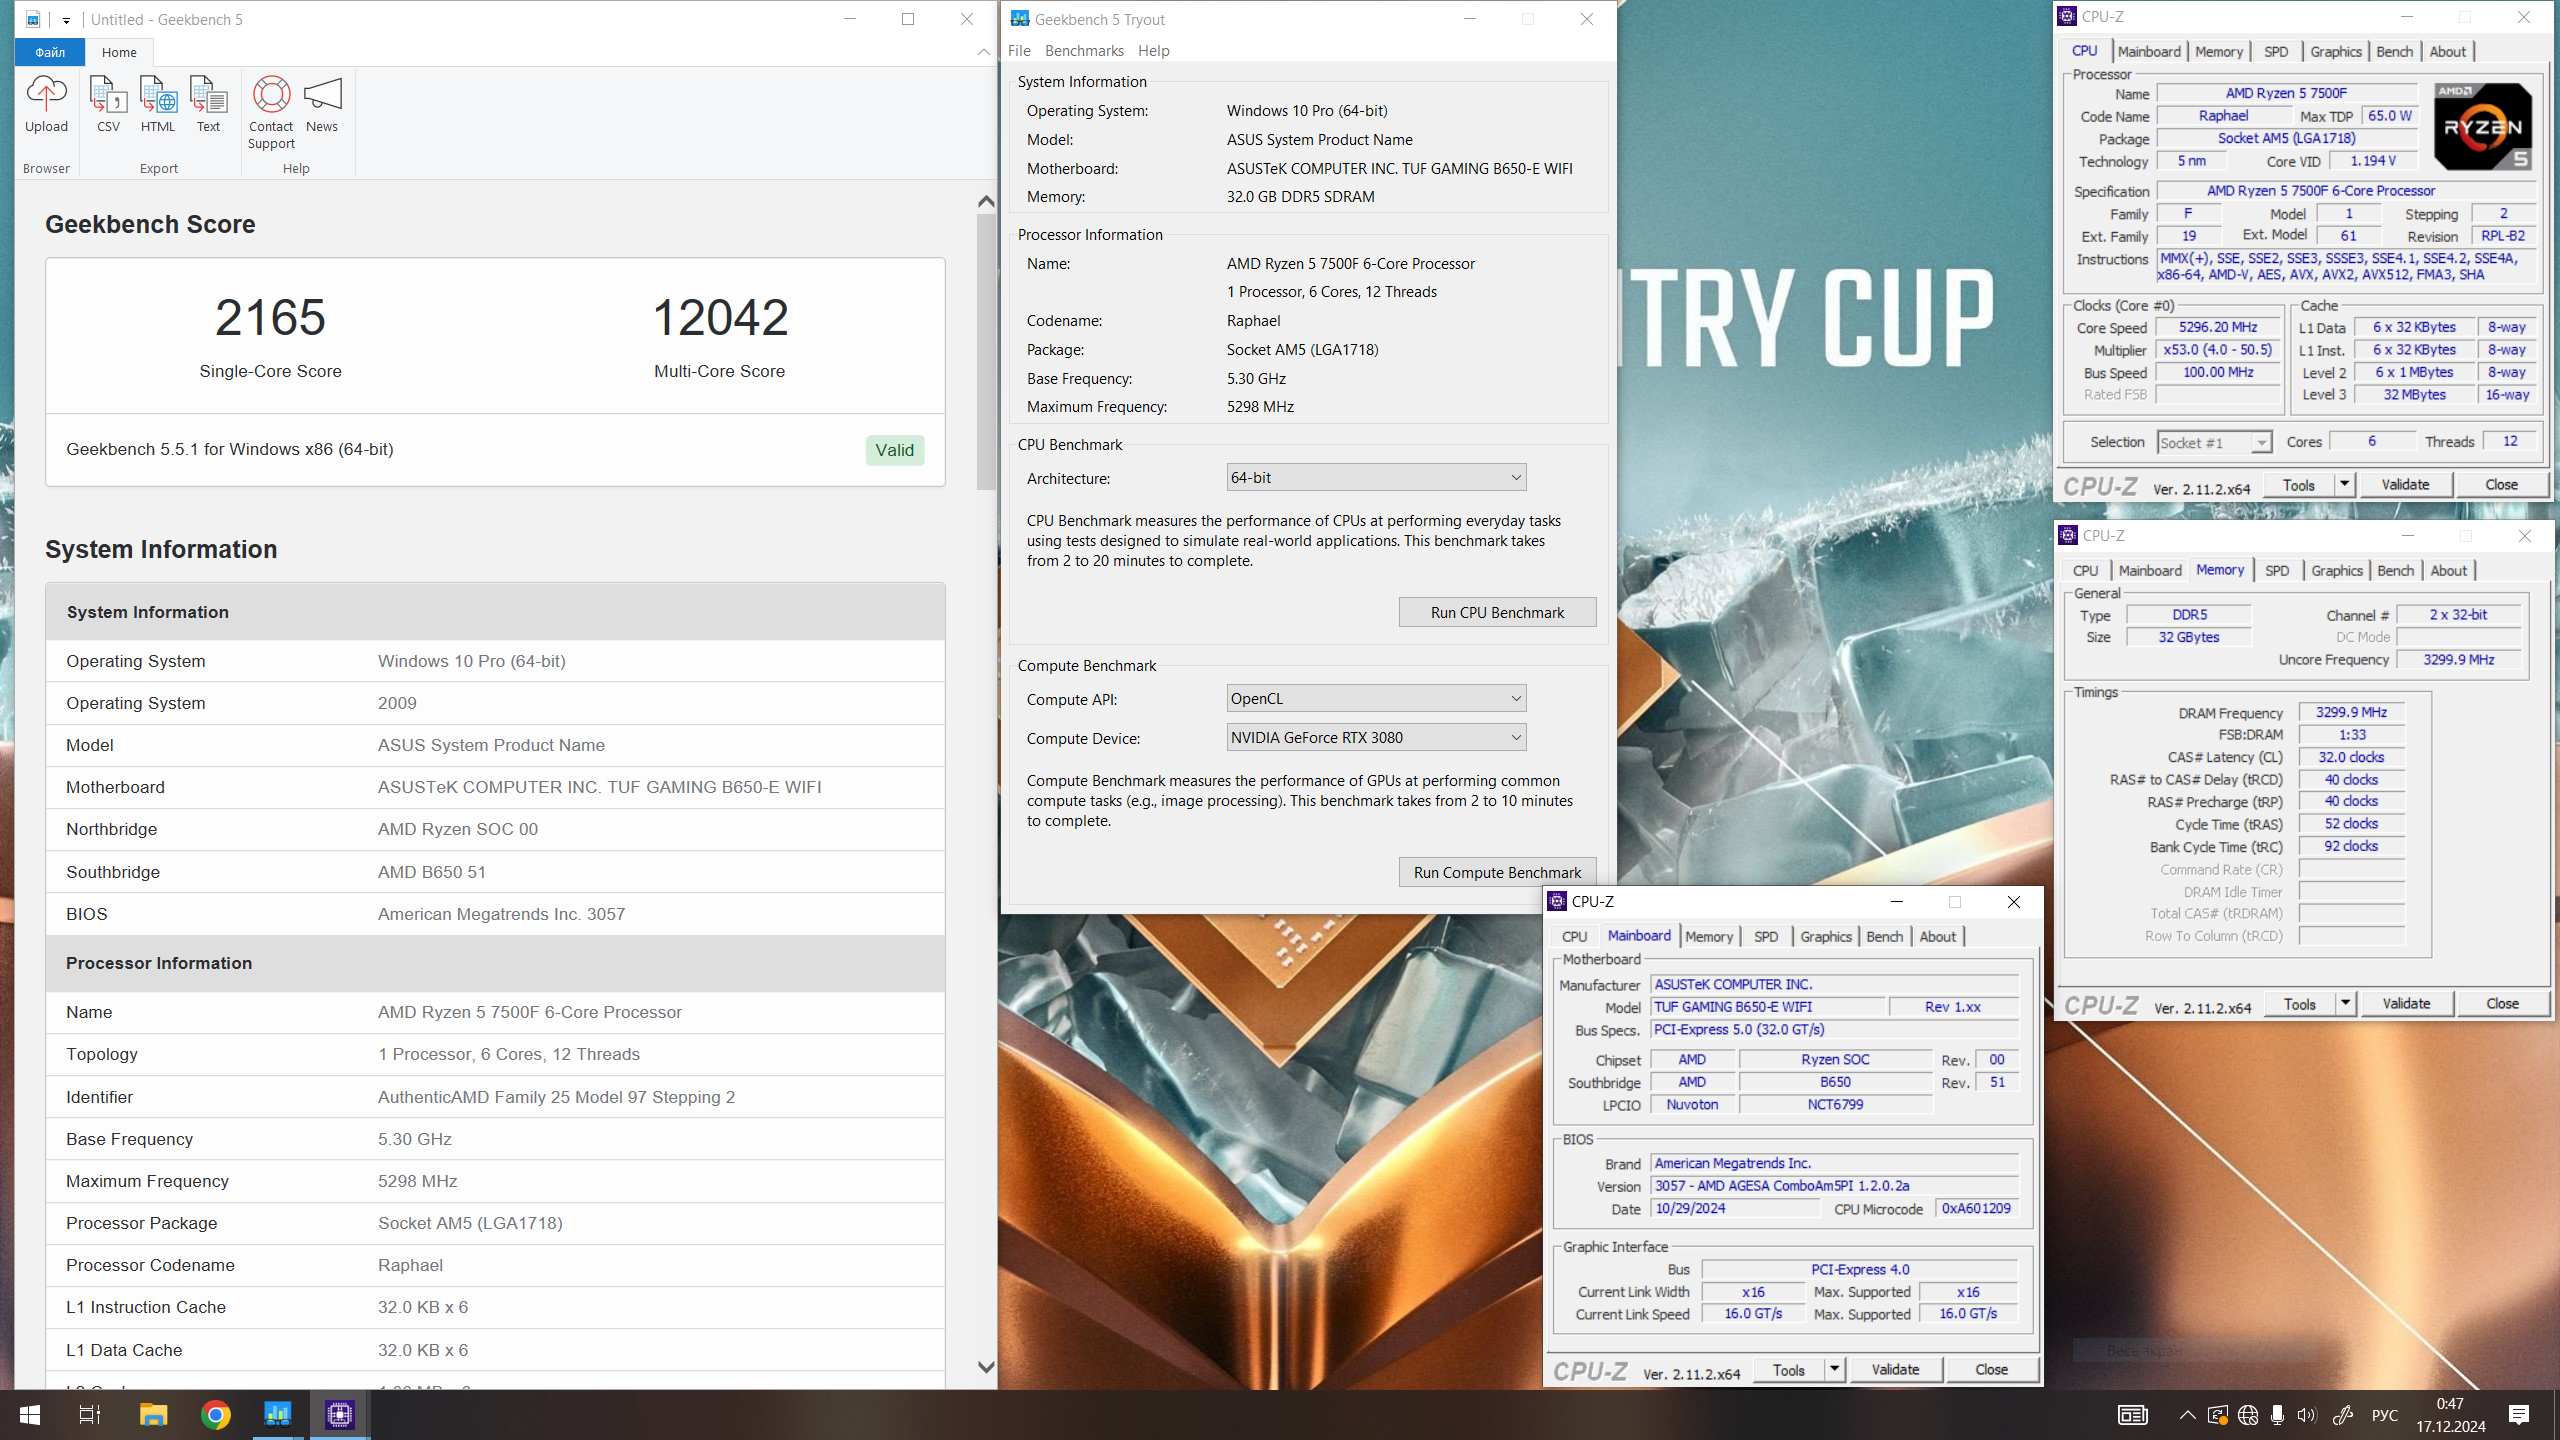This screenshot has height=1440, width=2560.
Task: Click the Valid badge in Geekbench score
Action: coord(894,450)
